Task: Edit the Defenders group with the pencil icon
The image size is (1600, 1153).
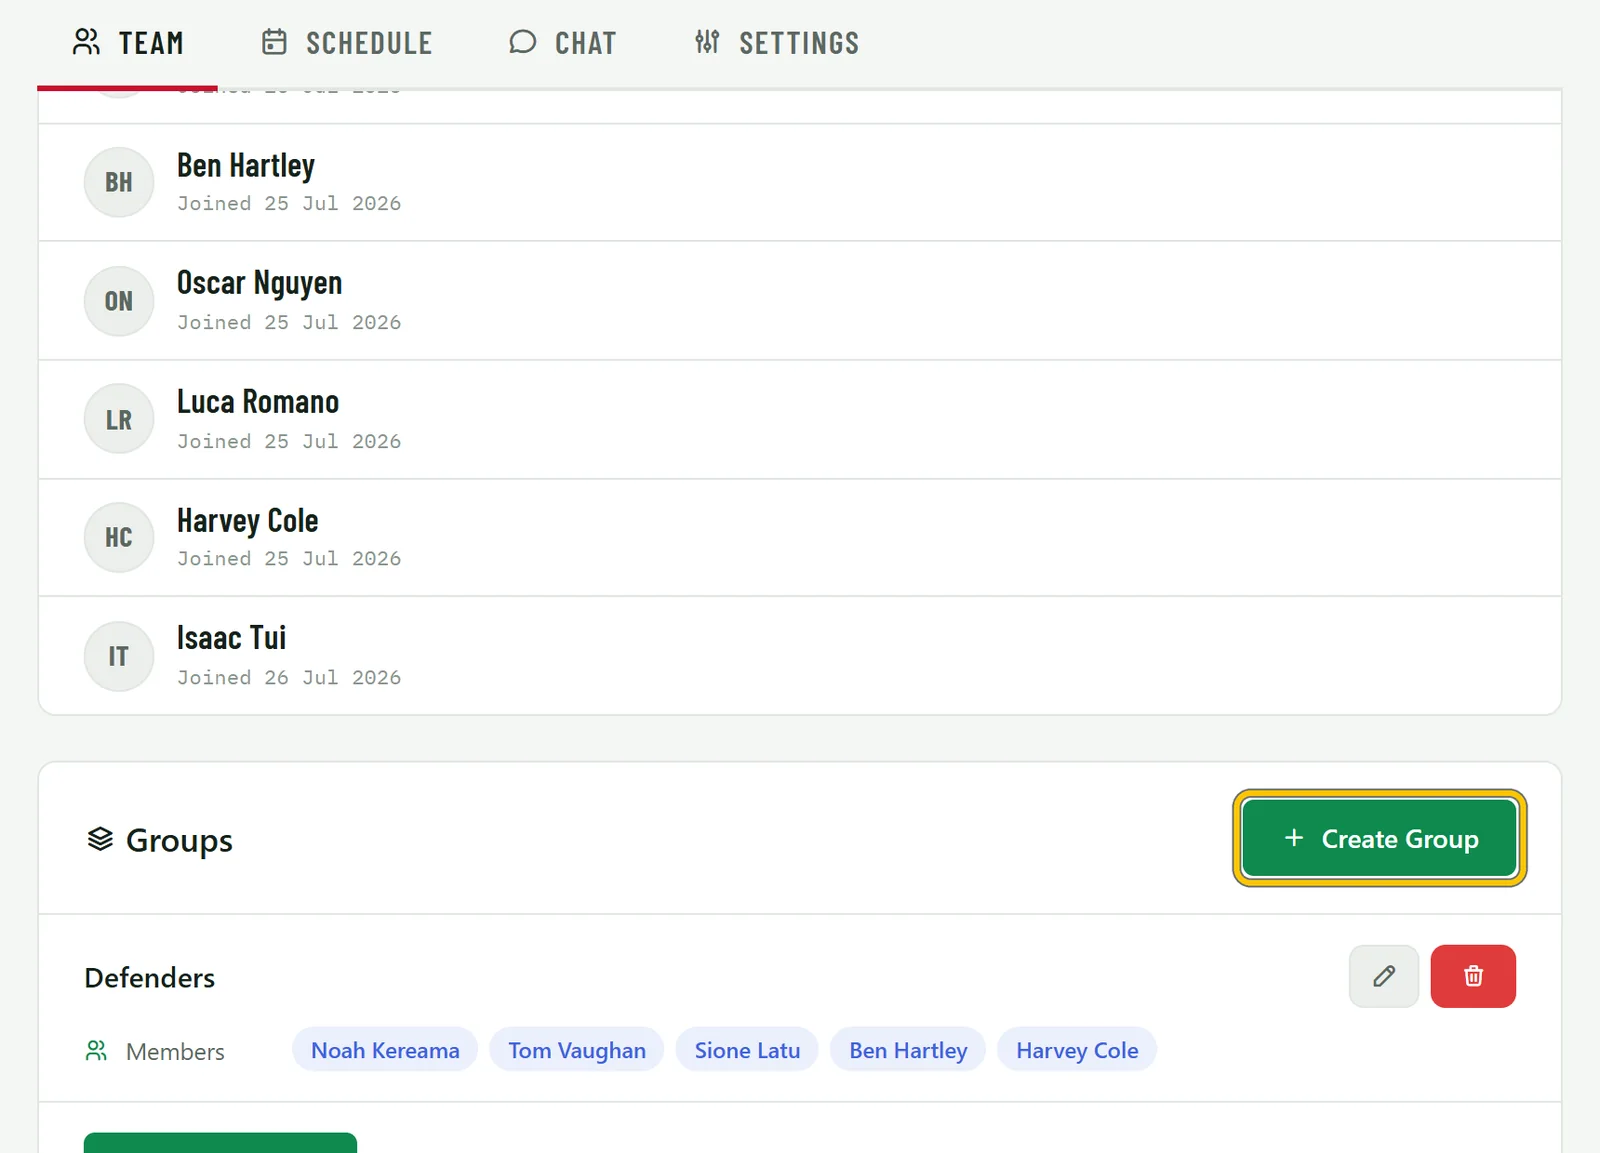Action: (1384, 976)
